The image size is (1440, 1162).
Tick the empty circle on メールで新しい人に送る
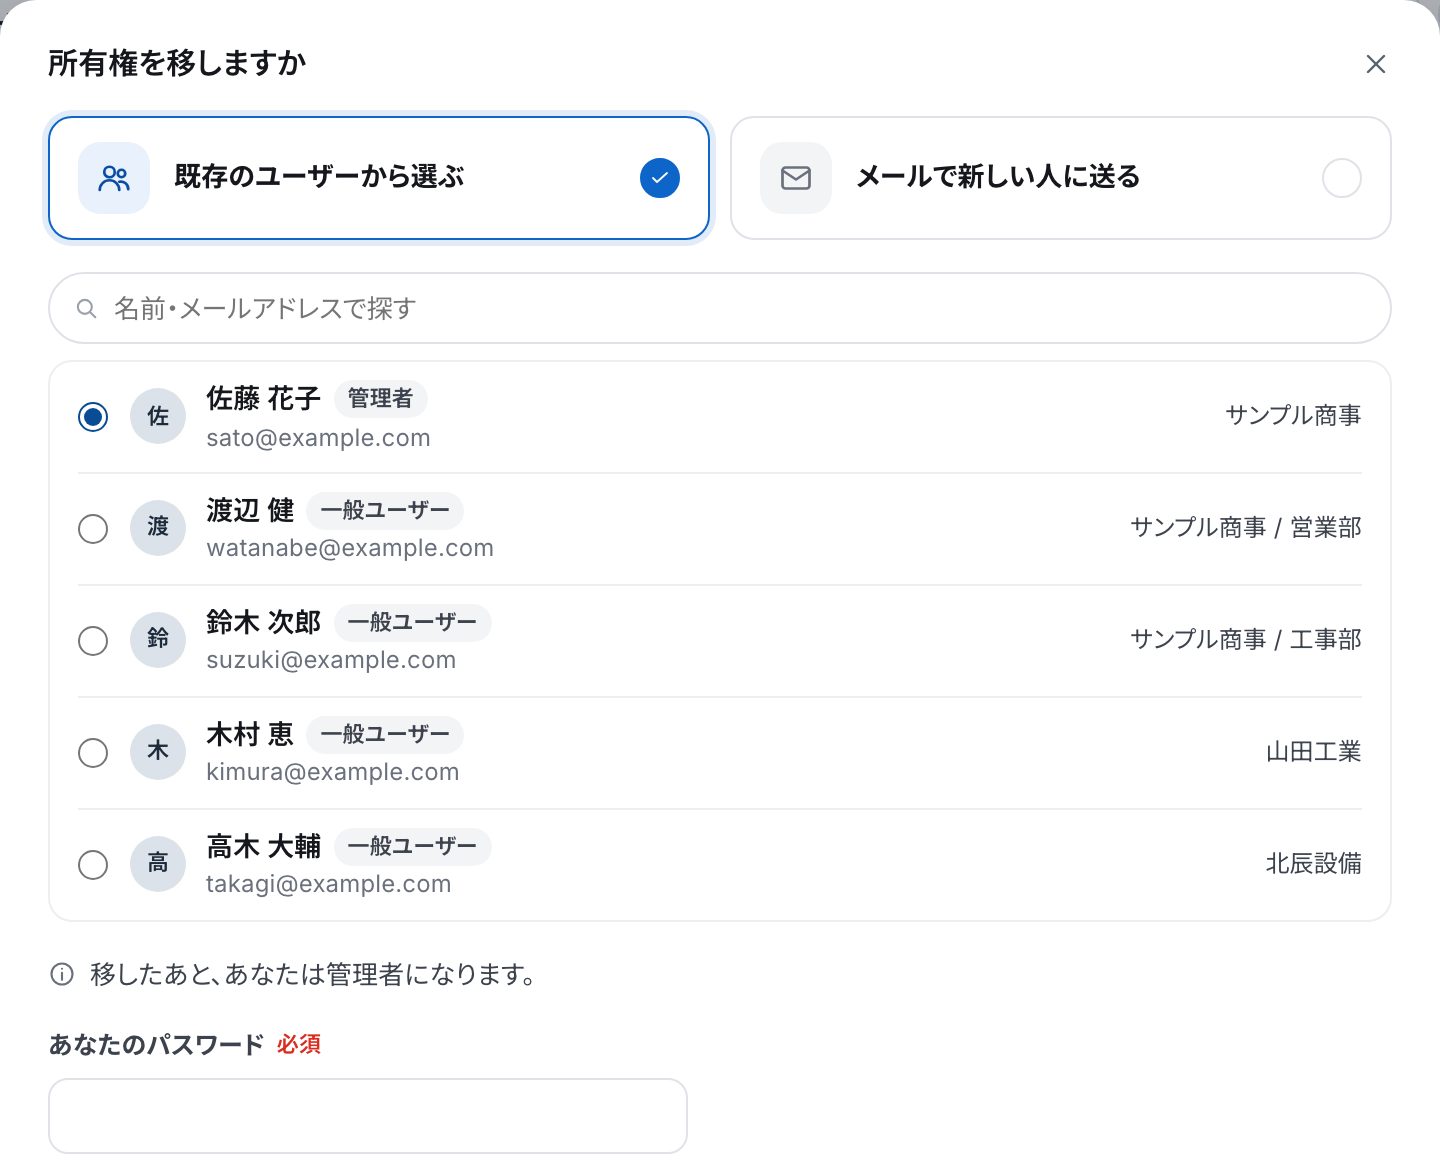point(1342,178)
